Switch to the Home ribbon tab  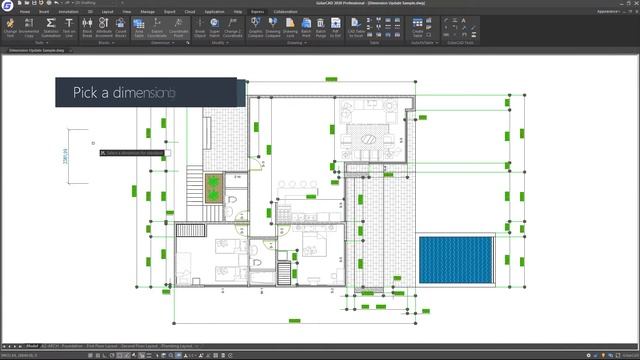(25, 12)
